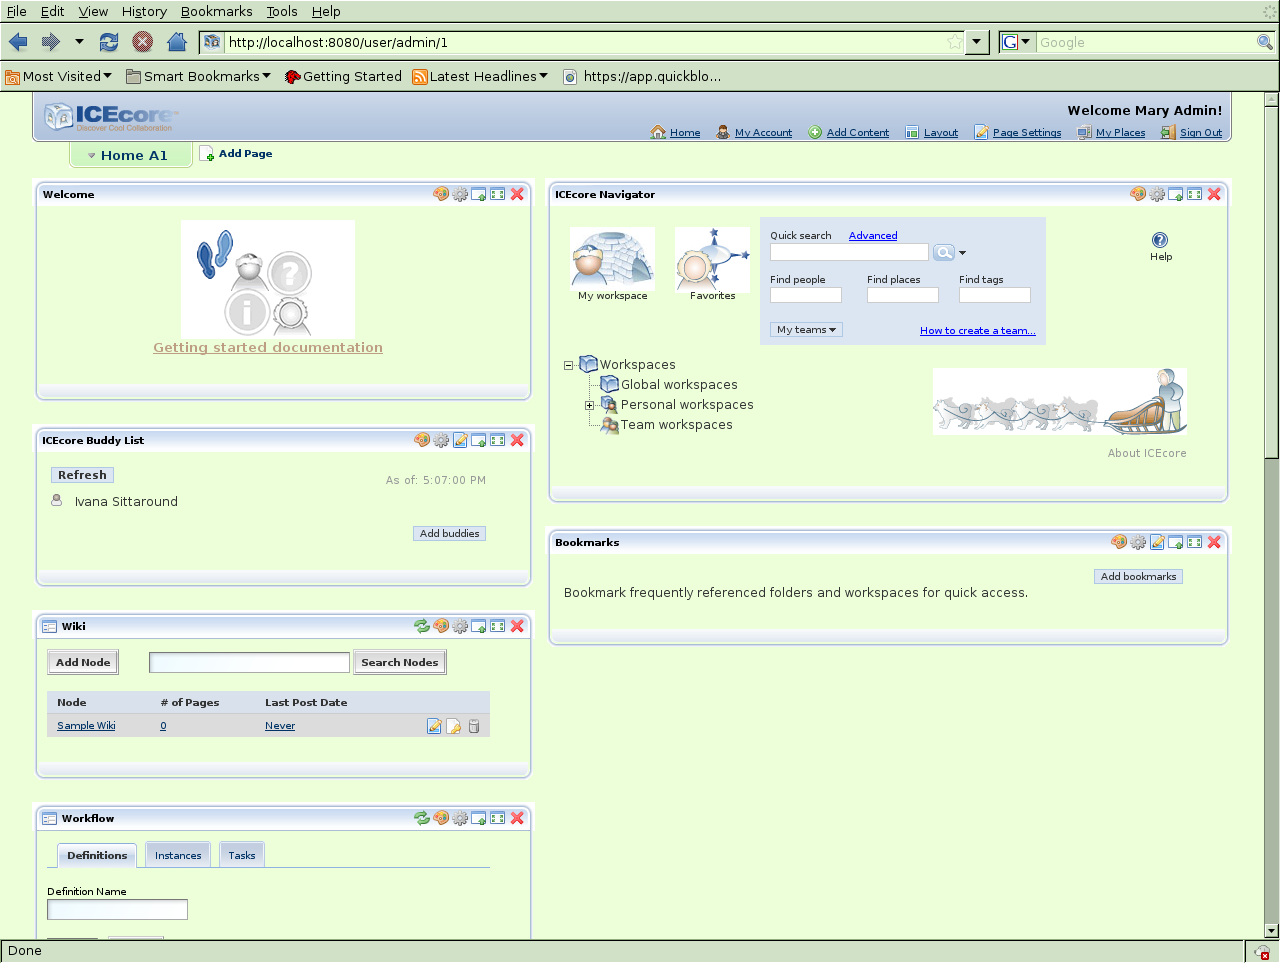Switch to the Tasks tab in Workflow

pos(242,855)
